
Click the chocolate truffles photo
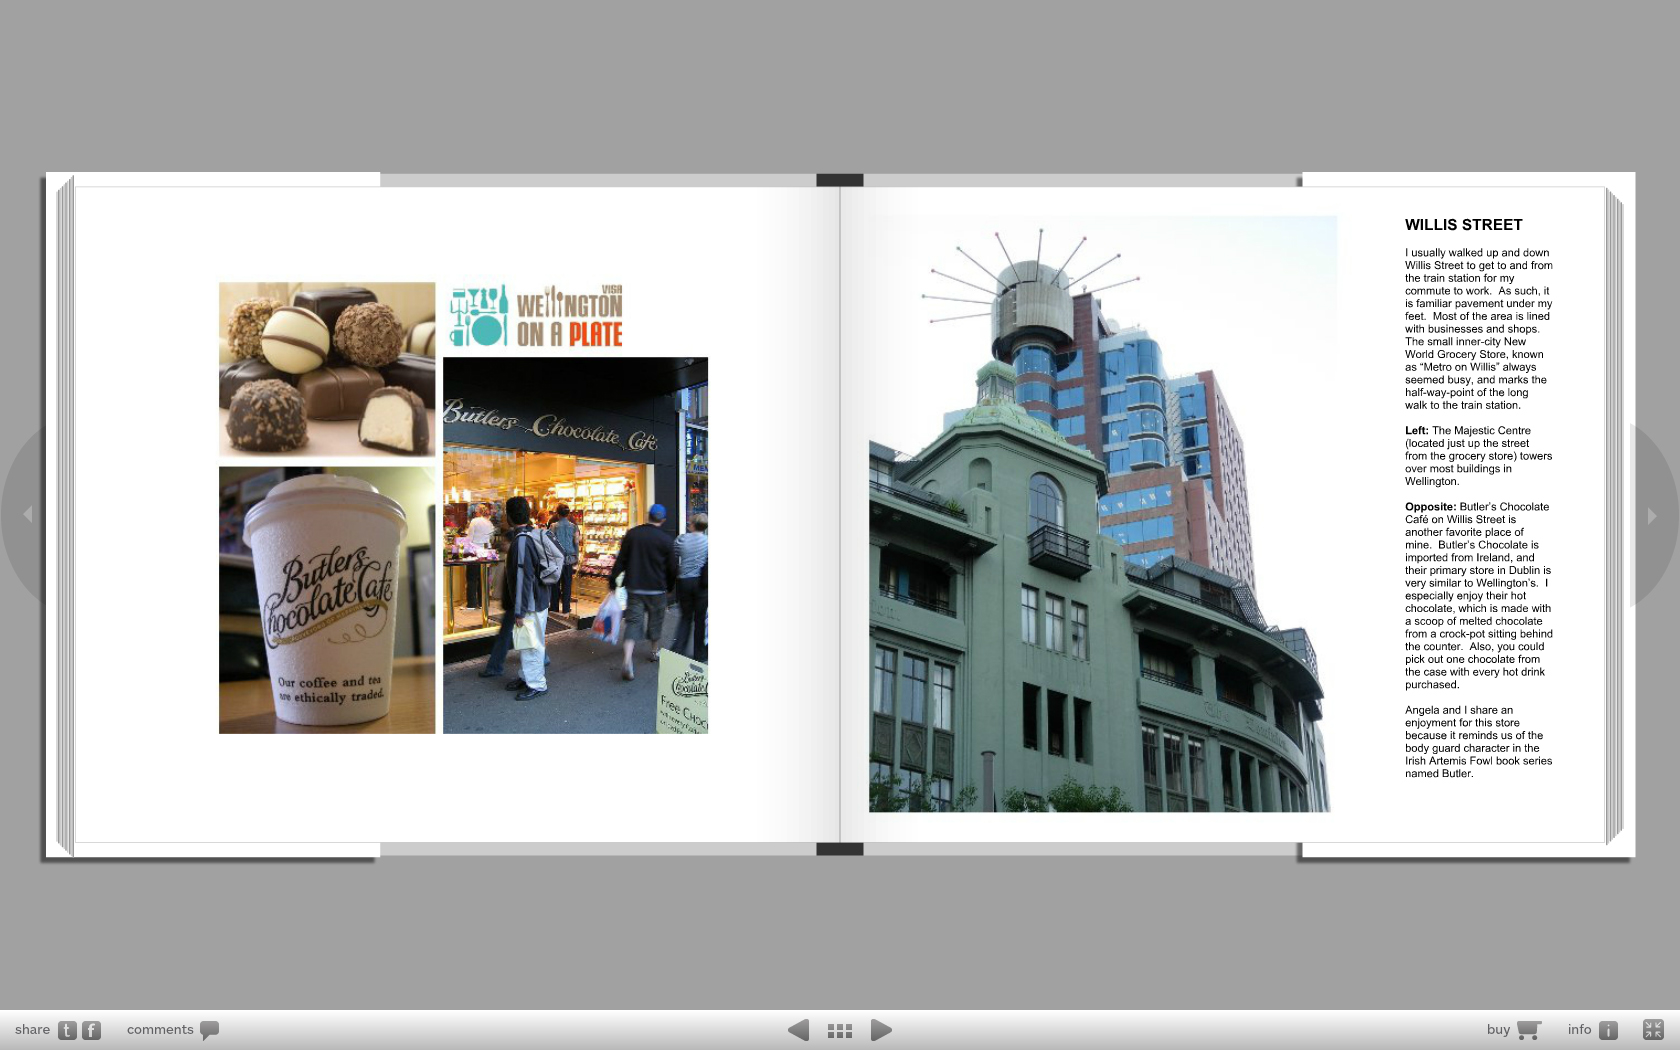[x=327, y=369]
